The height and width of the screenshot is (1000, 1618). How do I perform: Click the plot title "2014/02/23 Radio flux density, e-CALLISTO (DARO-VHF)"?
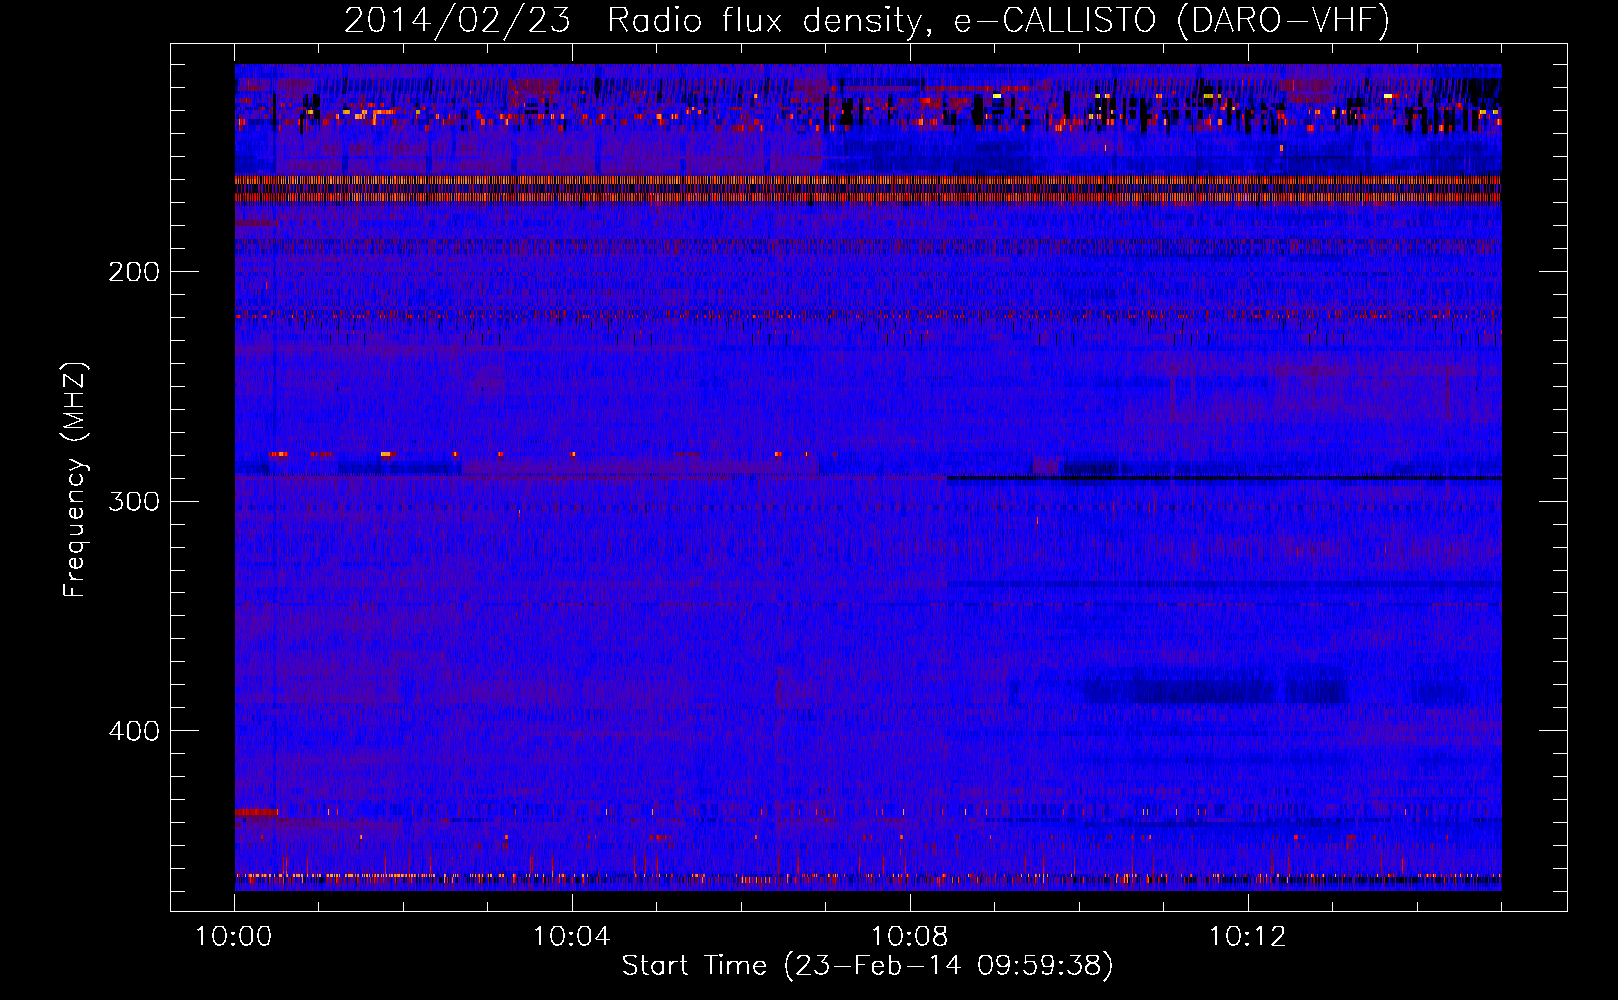tap(867, 21)
